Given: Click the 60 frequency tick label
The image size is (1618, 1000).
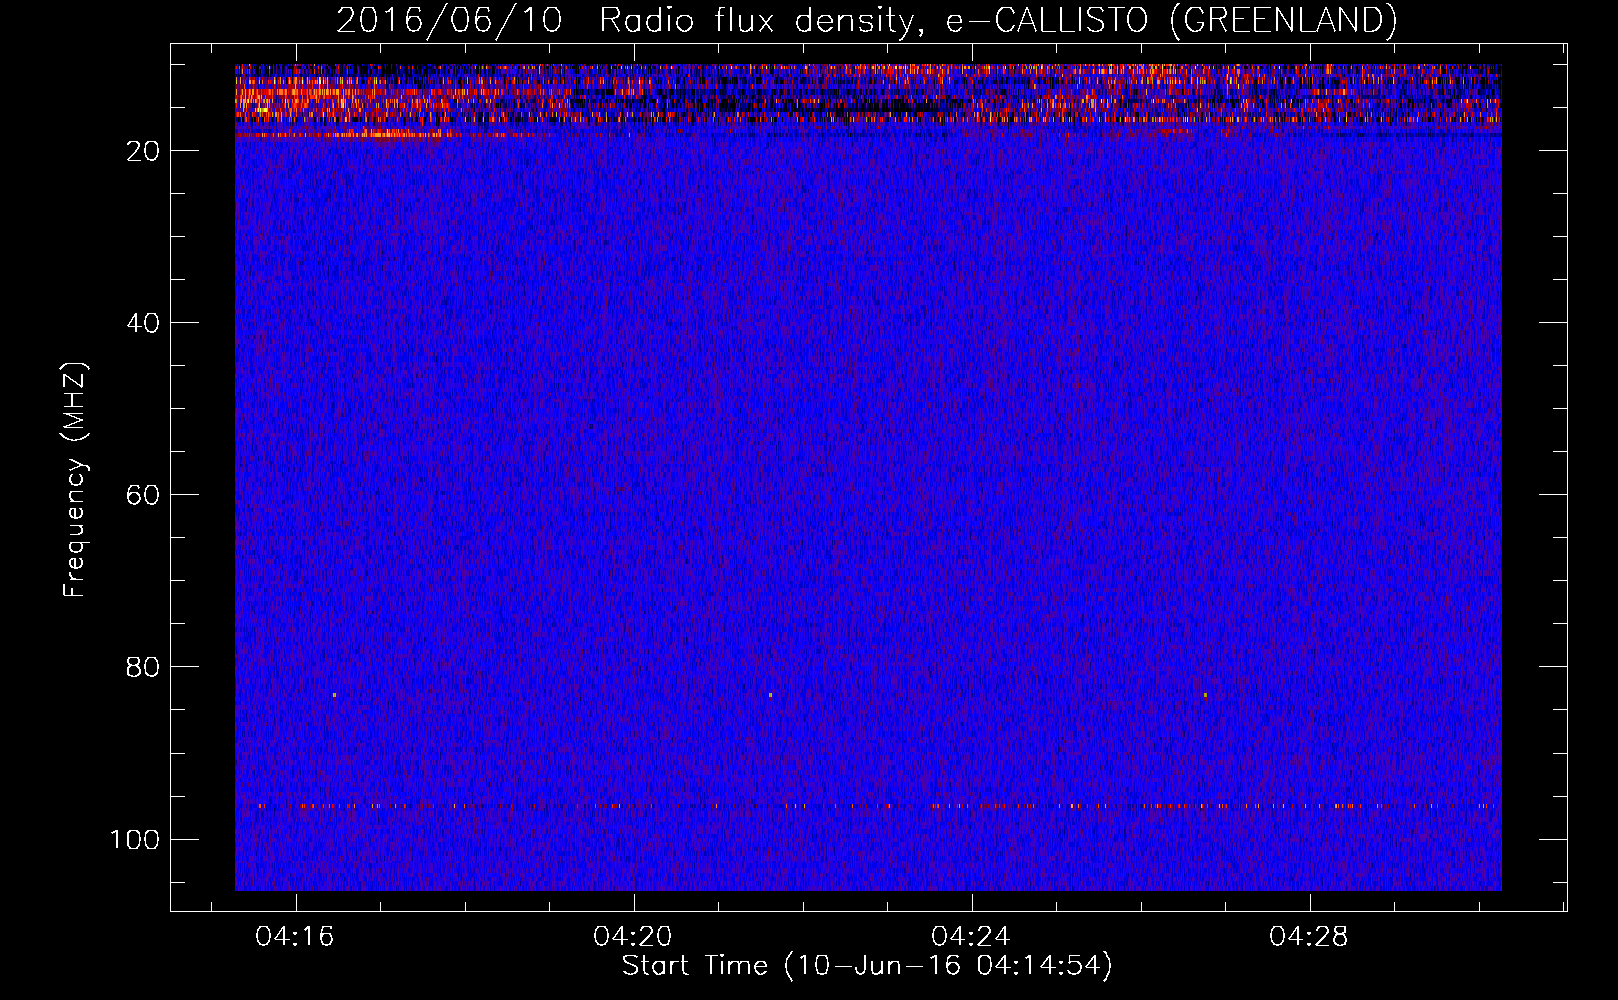Looking at the screenshot, I should pyautogui.click(x=144, y=495).
